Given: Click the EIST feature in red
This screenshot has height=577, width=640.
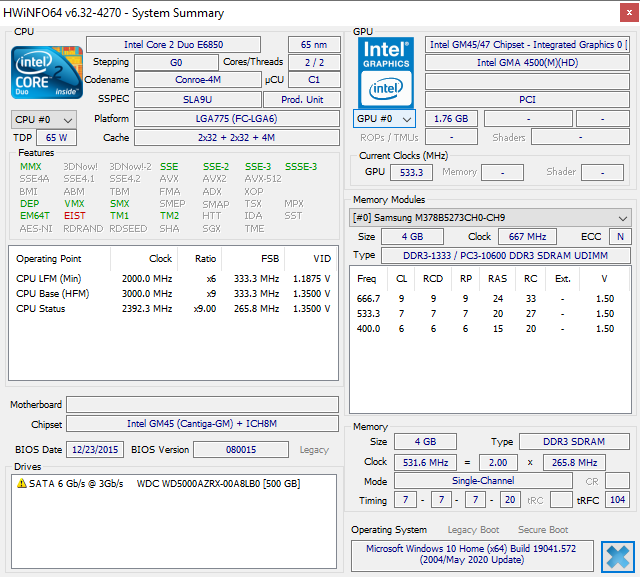Looking at the screenshot, I should tap(75, 215).
